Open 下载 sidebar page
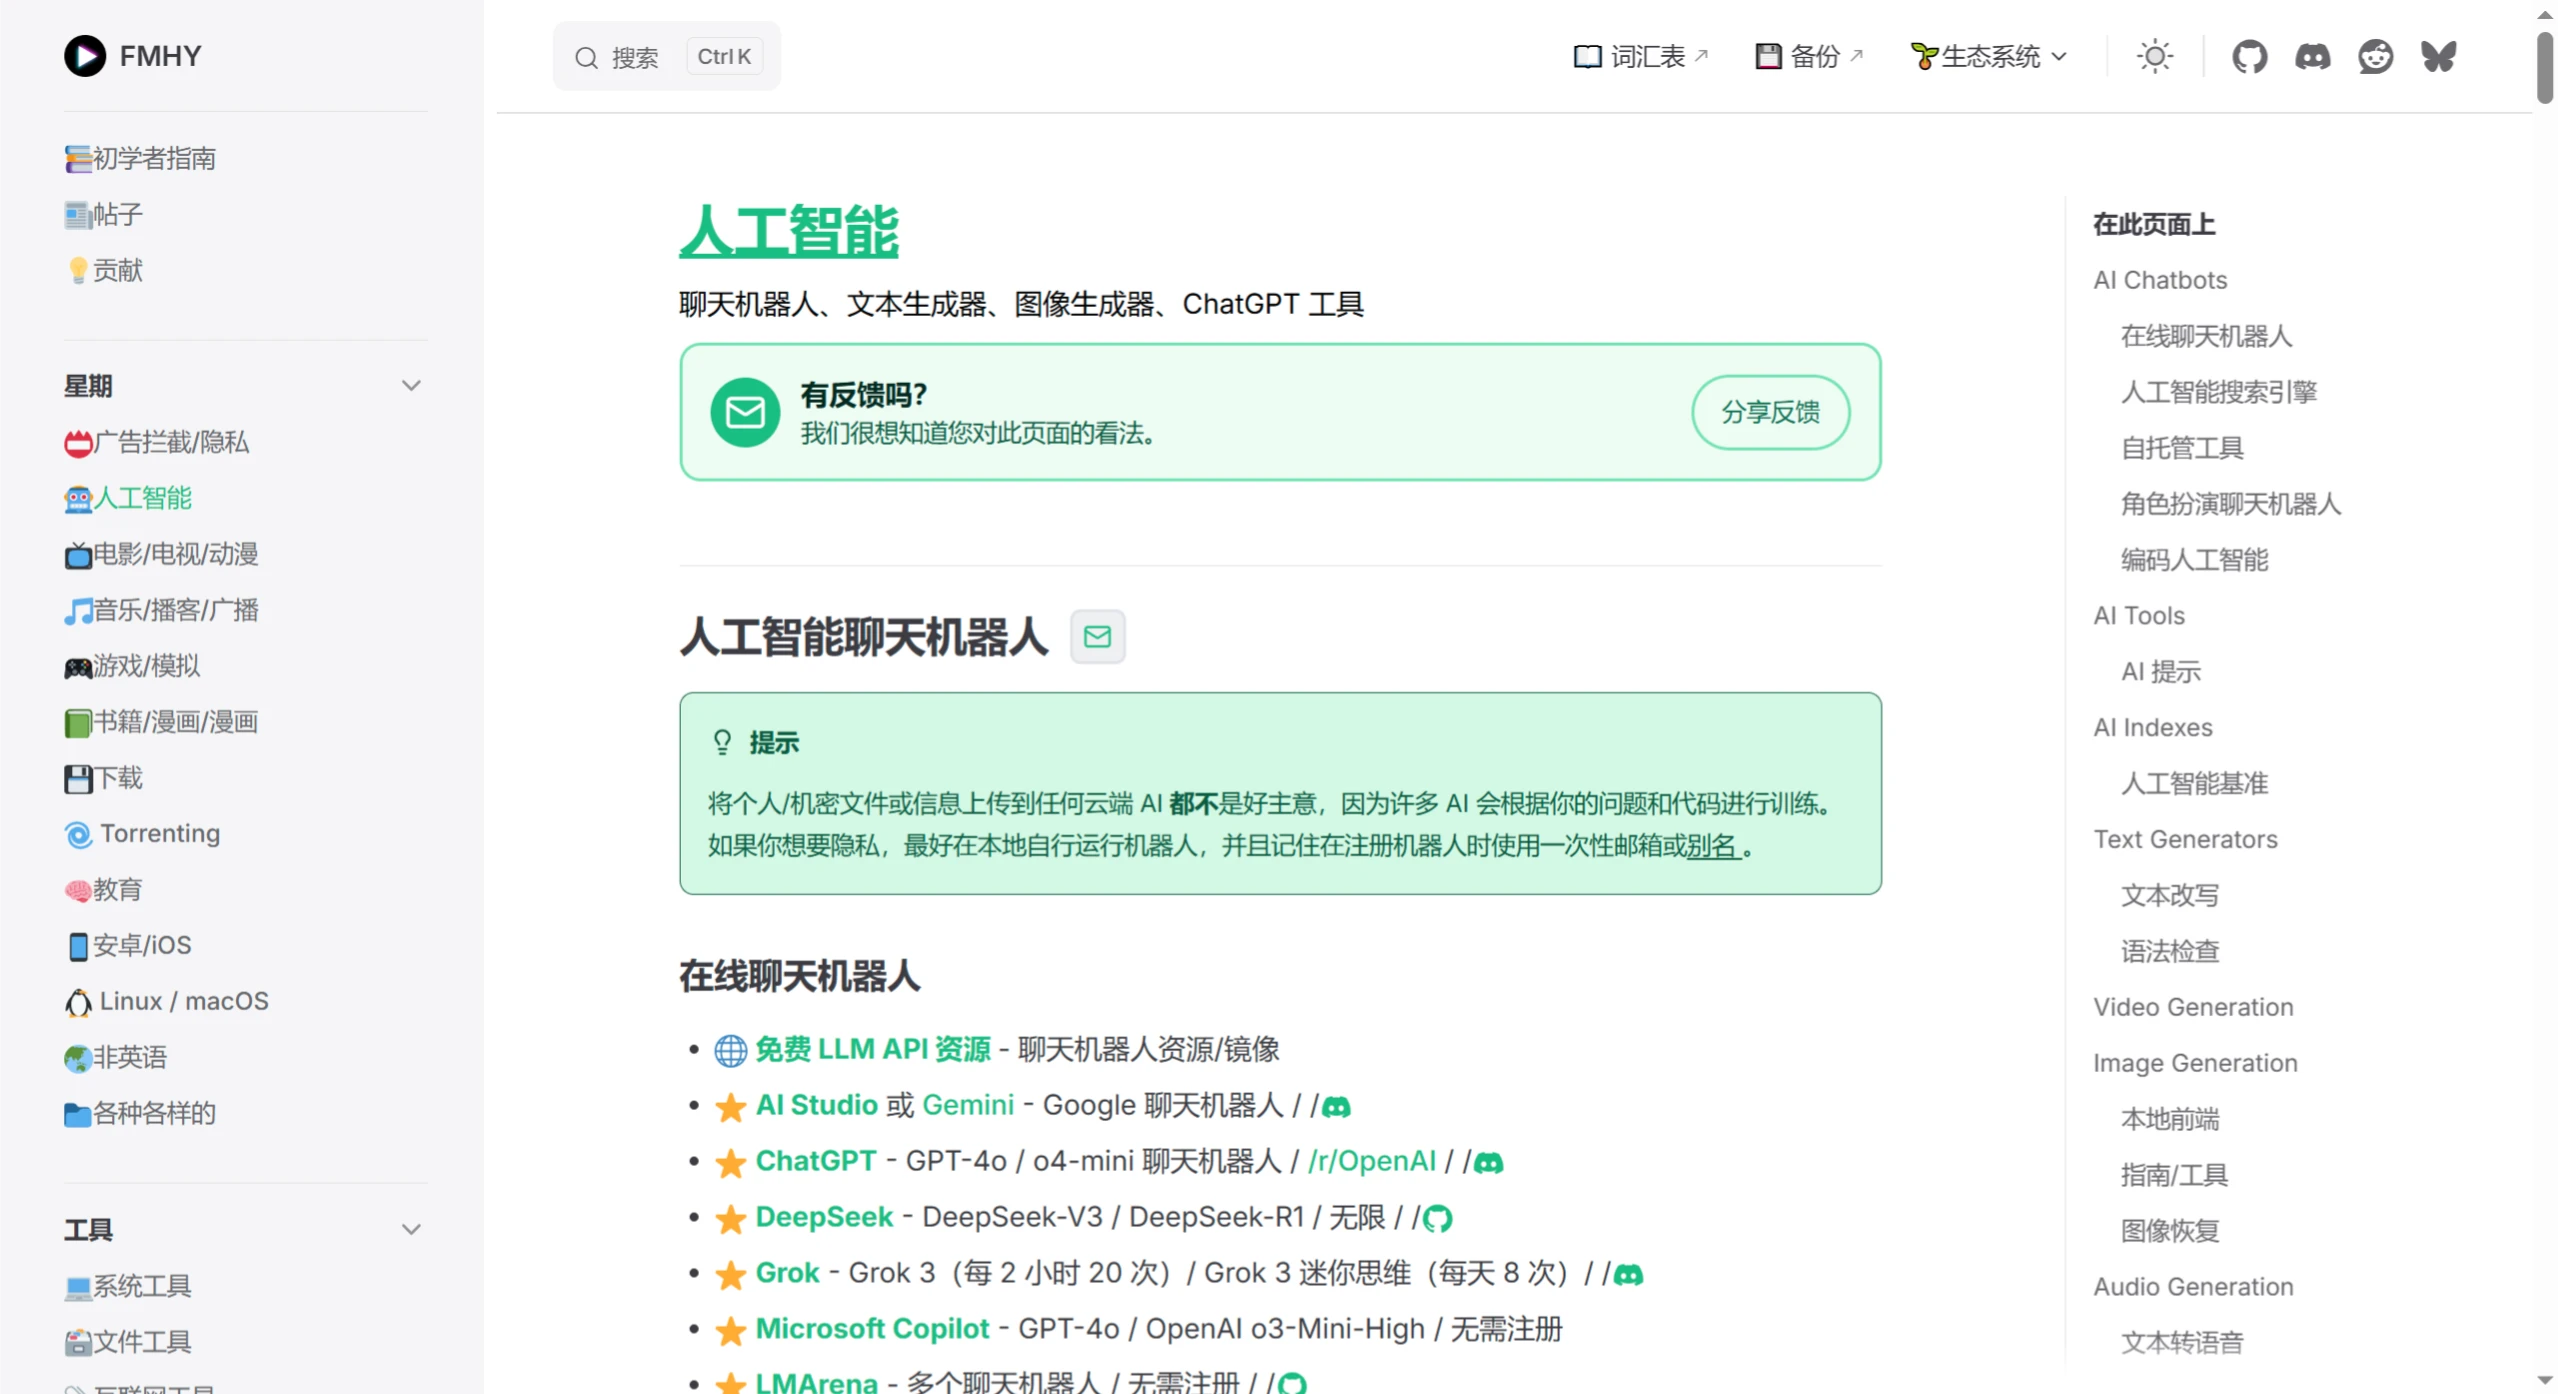 [104, 778]
